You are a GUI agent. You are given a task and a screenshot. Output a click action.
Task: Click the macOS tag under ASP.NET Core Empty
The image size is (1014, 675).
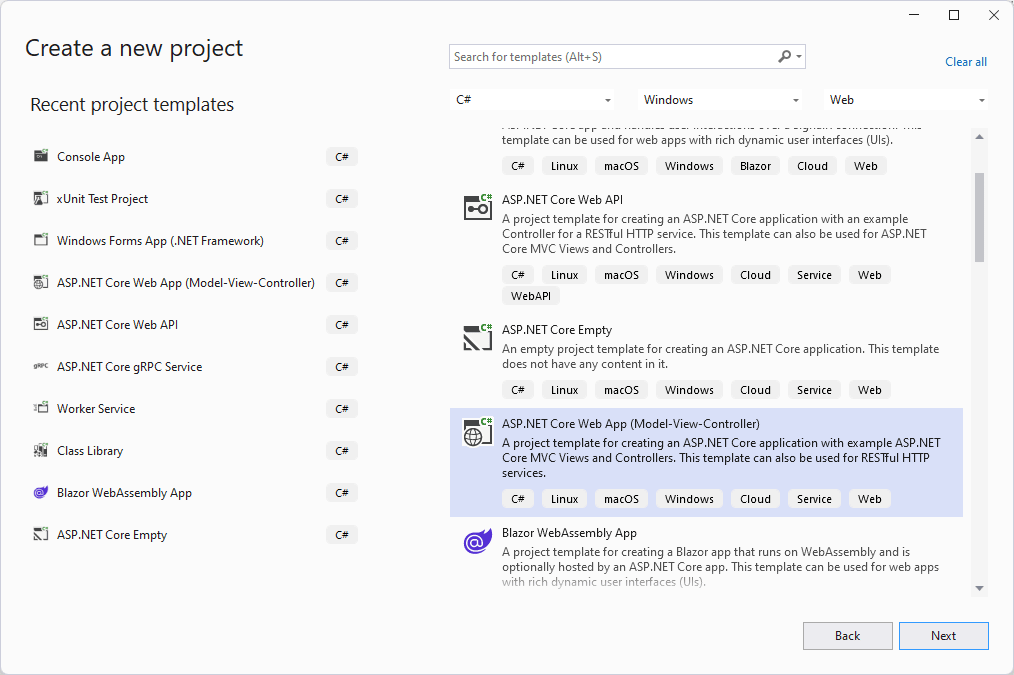pos(621,390)
